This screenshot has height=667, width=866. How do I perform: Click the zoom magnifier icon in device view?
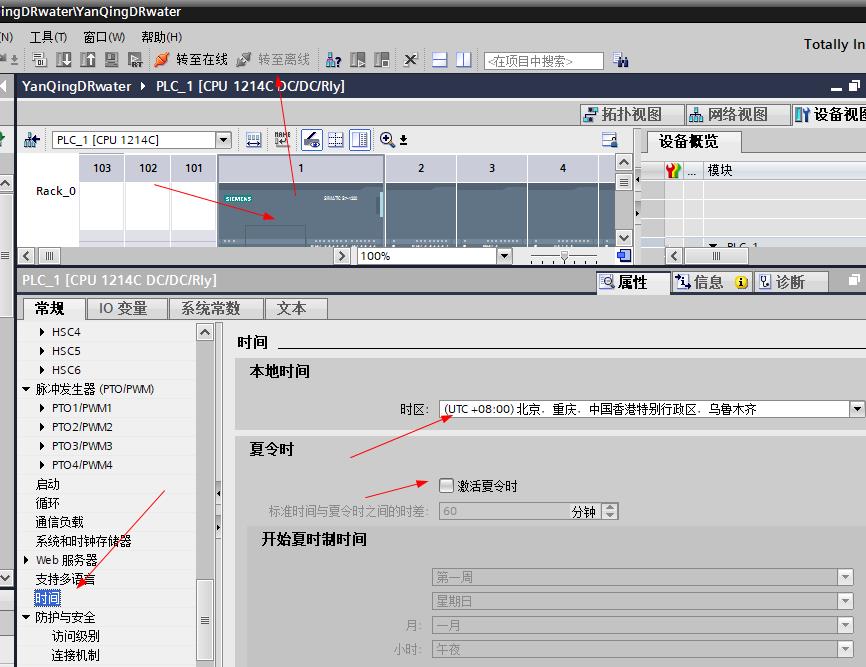point(388,140)
